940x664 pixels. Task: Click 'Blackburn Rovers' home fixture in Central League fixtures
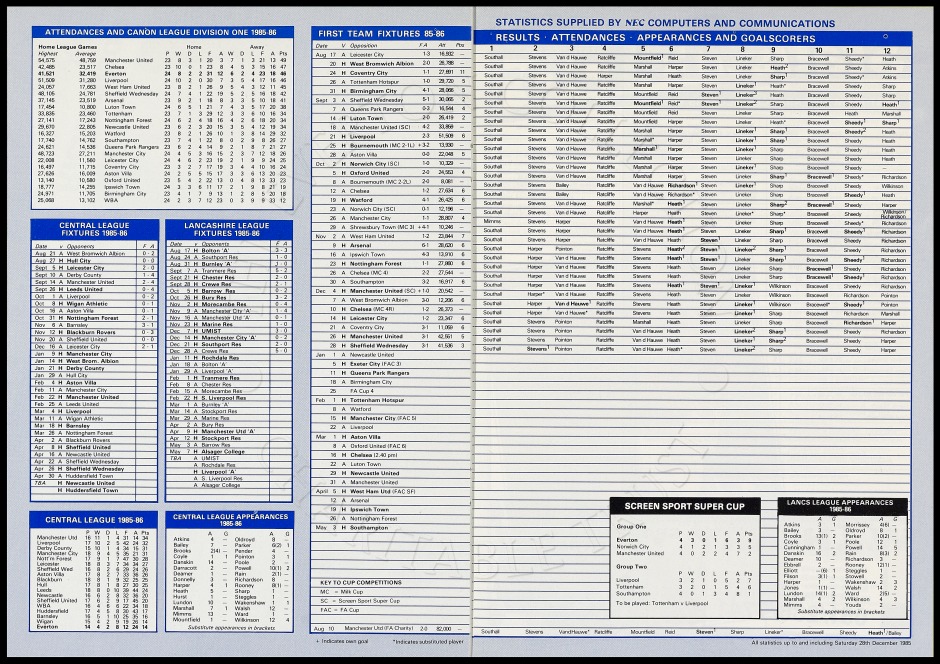point(91,332)
